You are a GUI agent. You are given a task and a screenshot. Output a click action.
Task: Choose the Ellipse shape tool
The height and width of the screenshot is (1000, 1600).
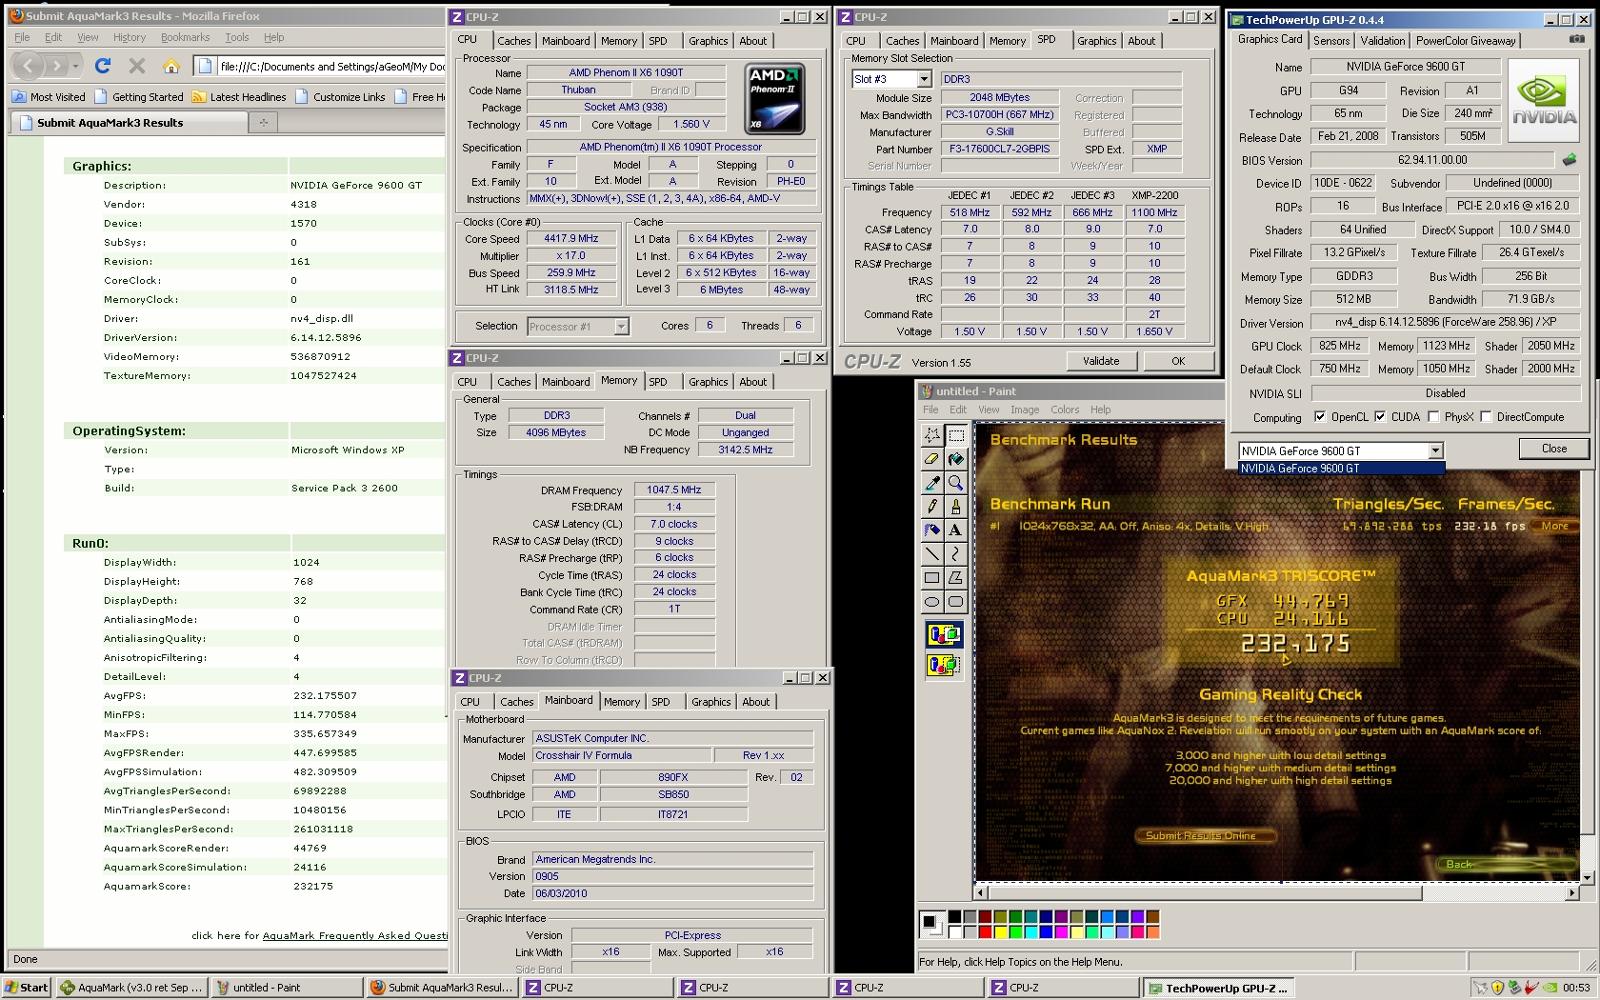[932, 602]
